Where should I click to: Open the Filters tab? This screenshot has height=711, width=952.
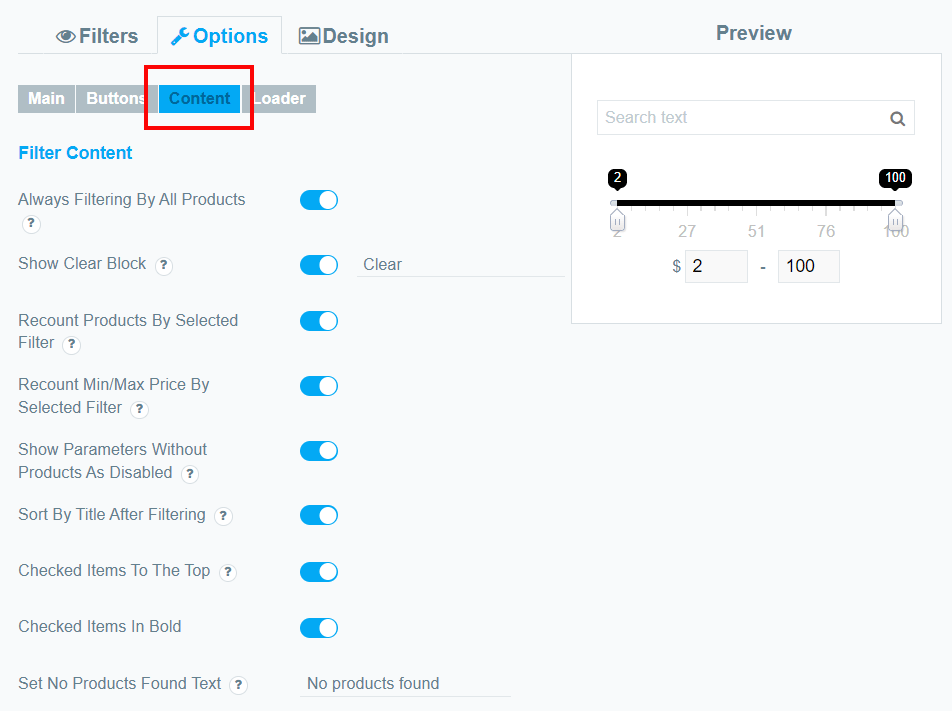point(97,36)
